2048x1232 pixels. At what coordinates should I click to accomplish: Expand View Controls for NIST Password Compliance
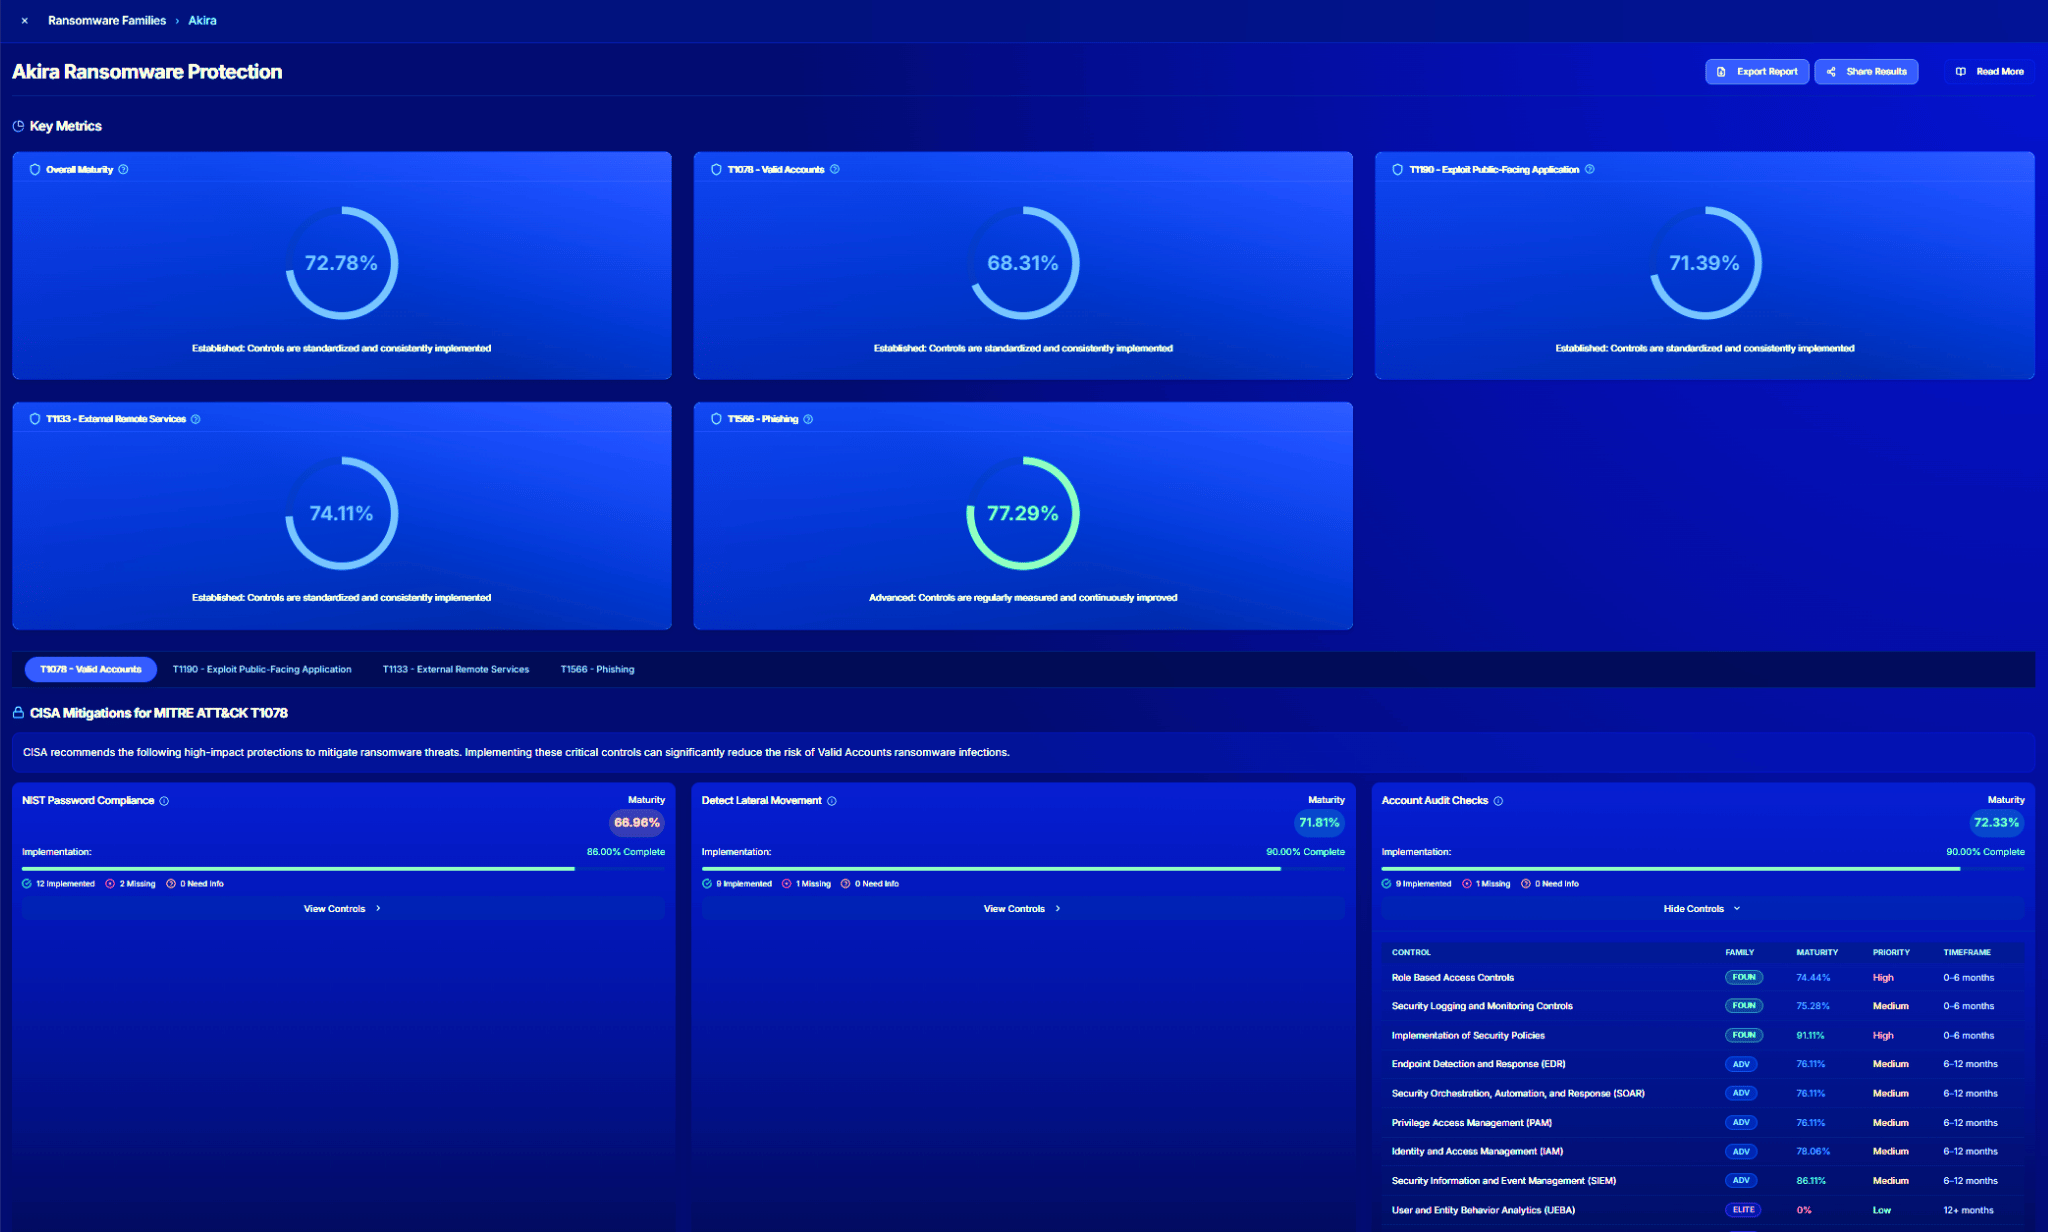(340, 908)
